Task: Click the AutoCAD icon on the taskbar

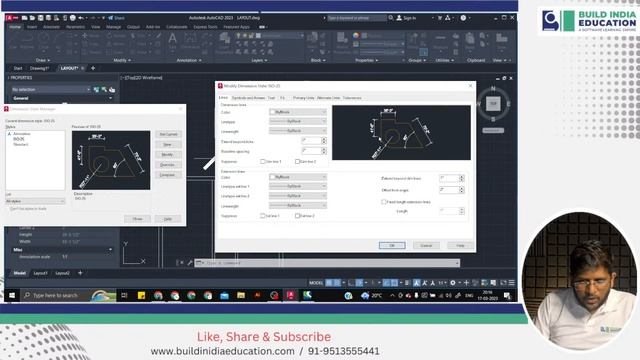Action: [x=291, y=295]
